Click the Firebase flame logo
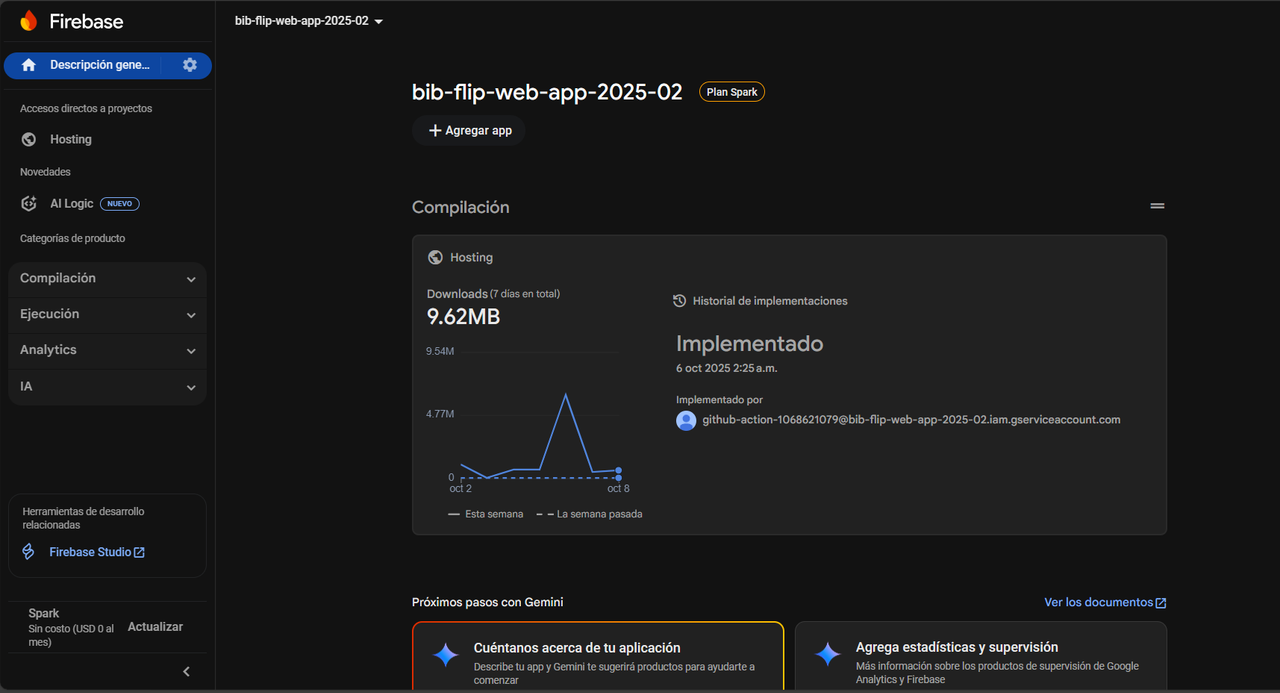1280x693 pixels. (28, 21)
